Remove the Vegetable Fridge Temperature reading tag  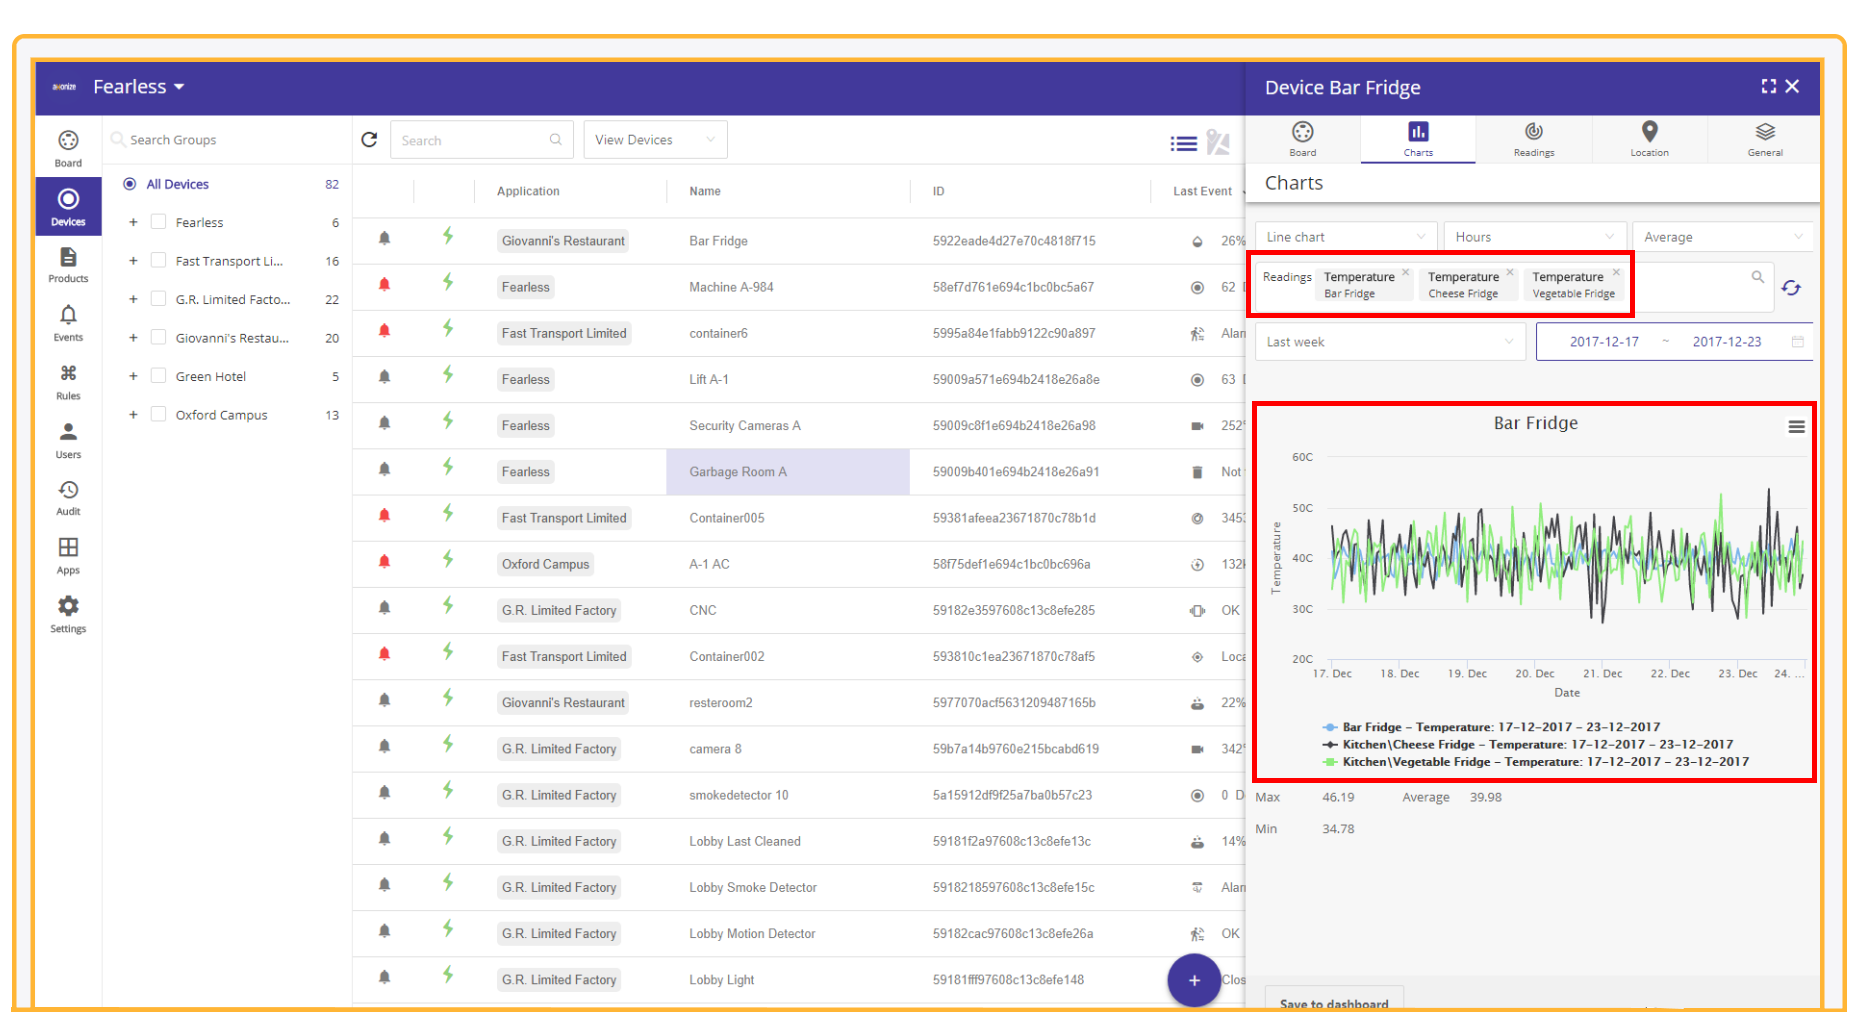1616,272
